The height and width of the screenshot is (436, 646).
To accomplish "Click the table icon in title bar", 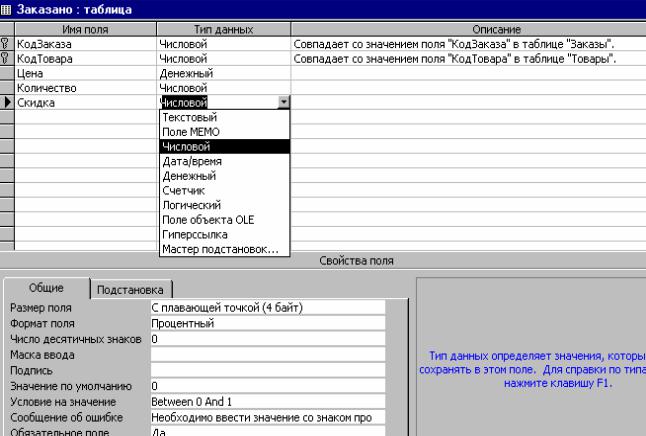I will (x=6, y=9).
